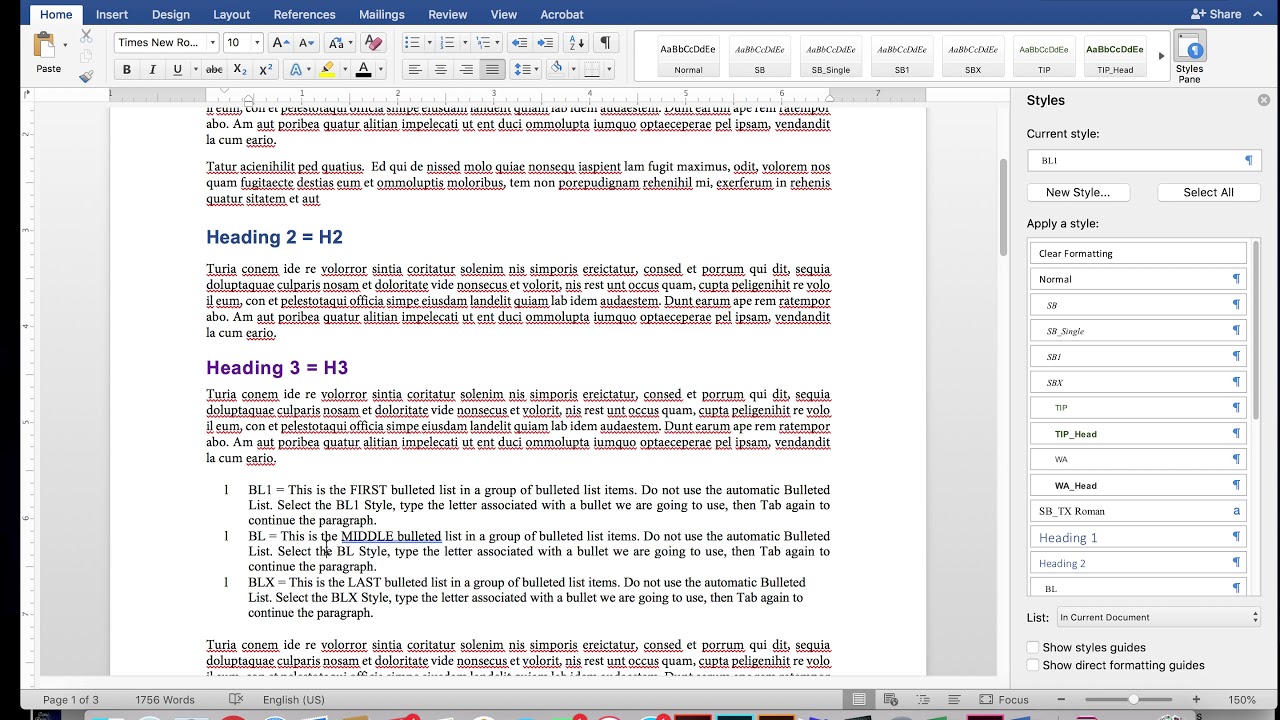Toggle Subscript X2 formatting

[x=240, y=70]
